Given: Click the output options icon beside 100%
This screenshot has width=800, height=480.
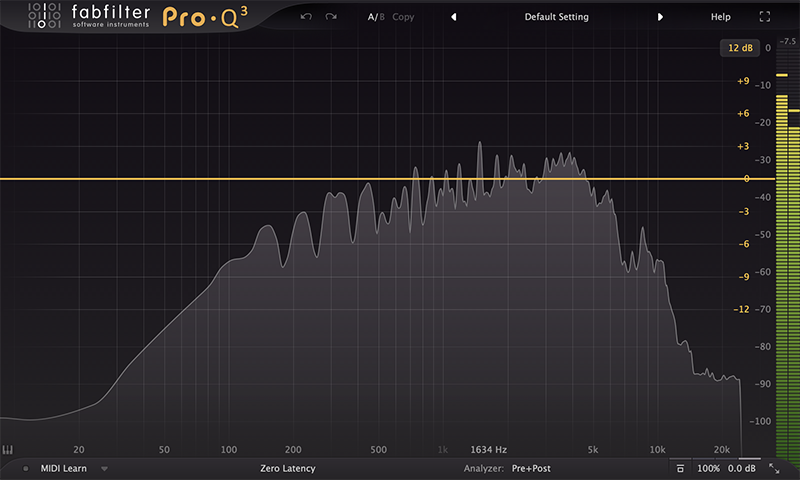Looking at the screenshot, I should [x=680, y=468].
